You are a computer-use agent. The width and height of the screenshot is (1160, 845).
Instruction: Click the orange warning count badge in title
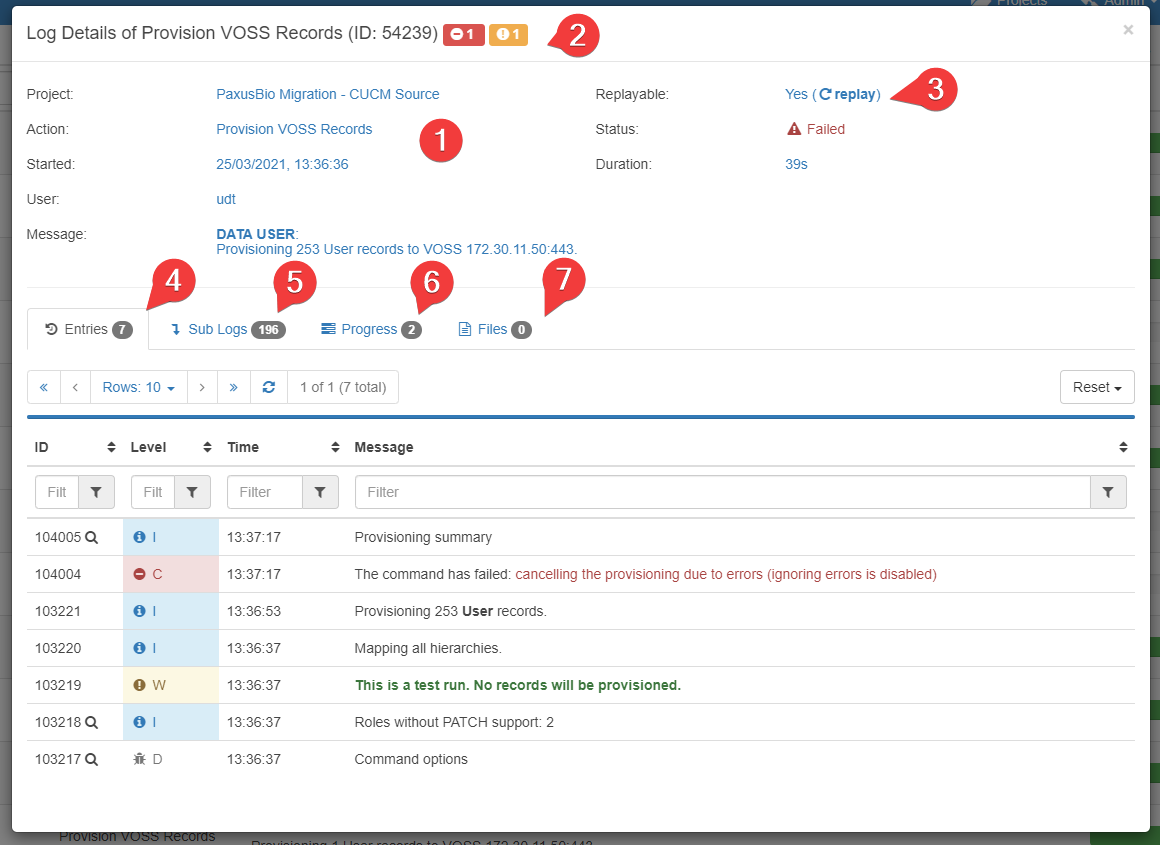coord(508,35)
